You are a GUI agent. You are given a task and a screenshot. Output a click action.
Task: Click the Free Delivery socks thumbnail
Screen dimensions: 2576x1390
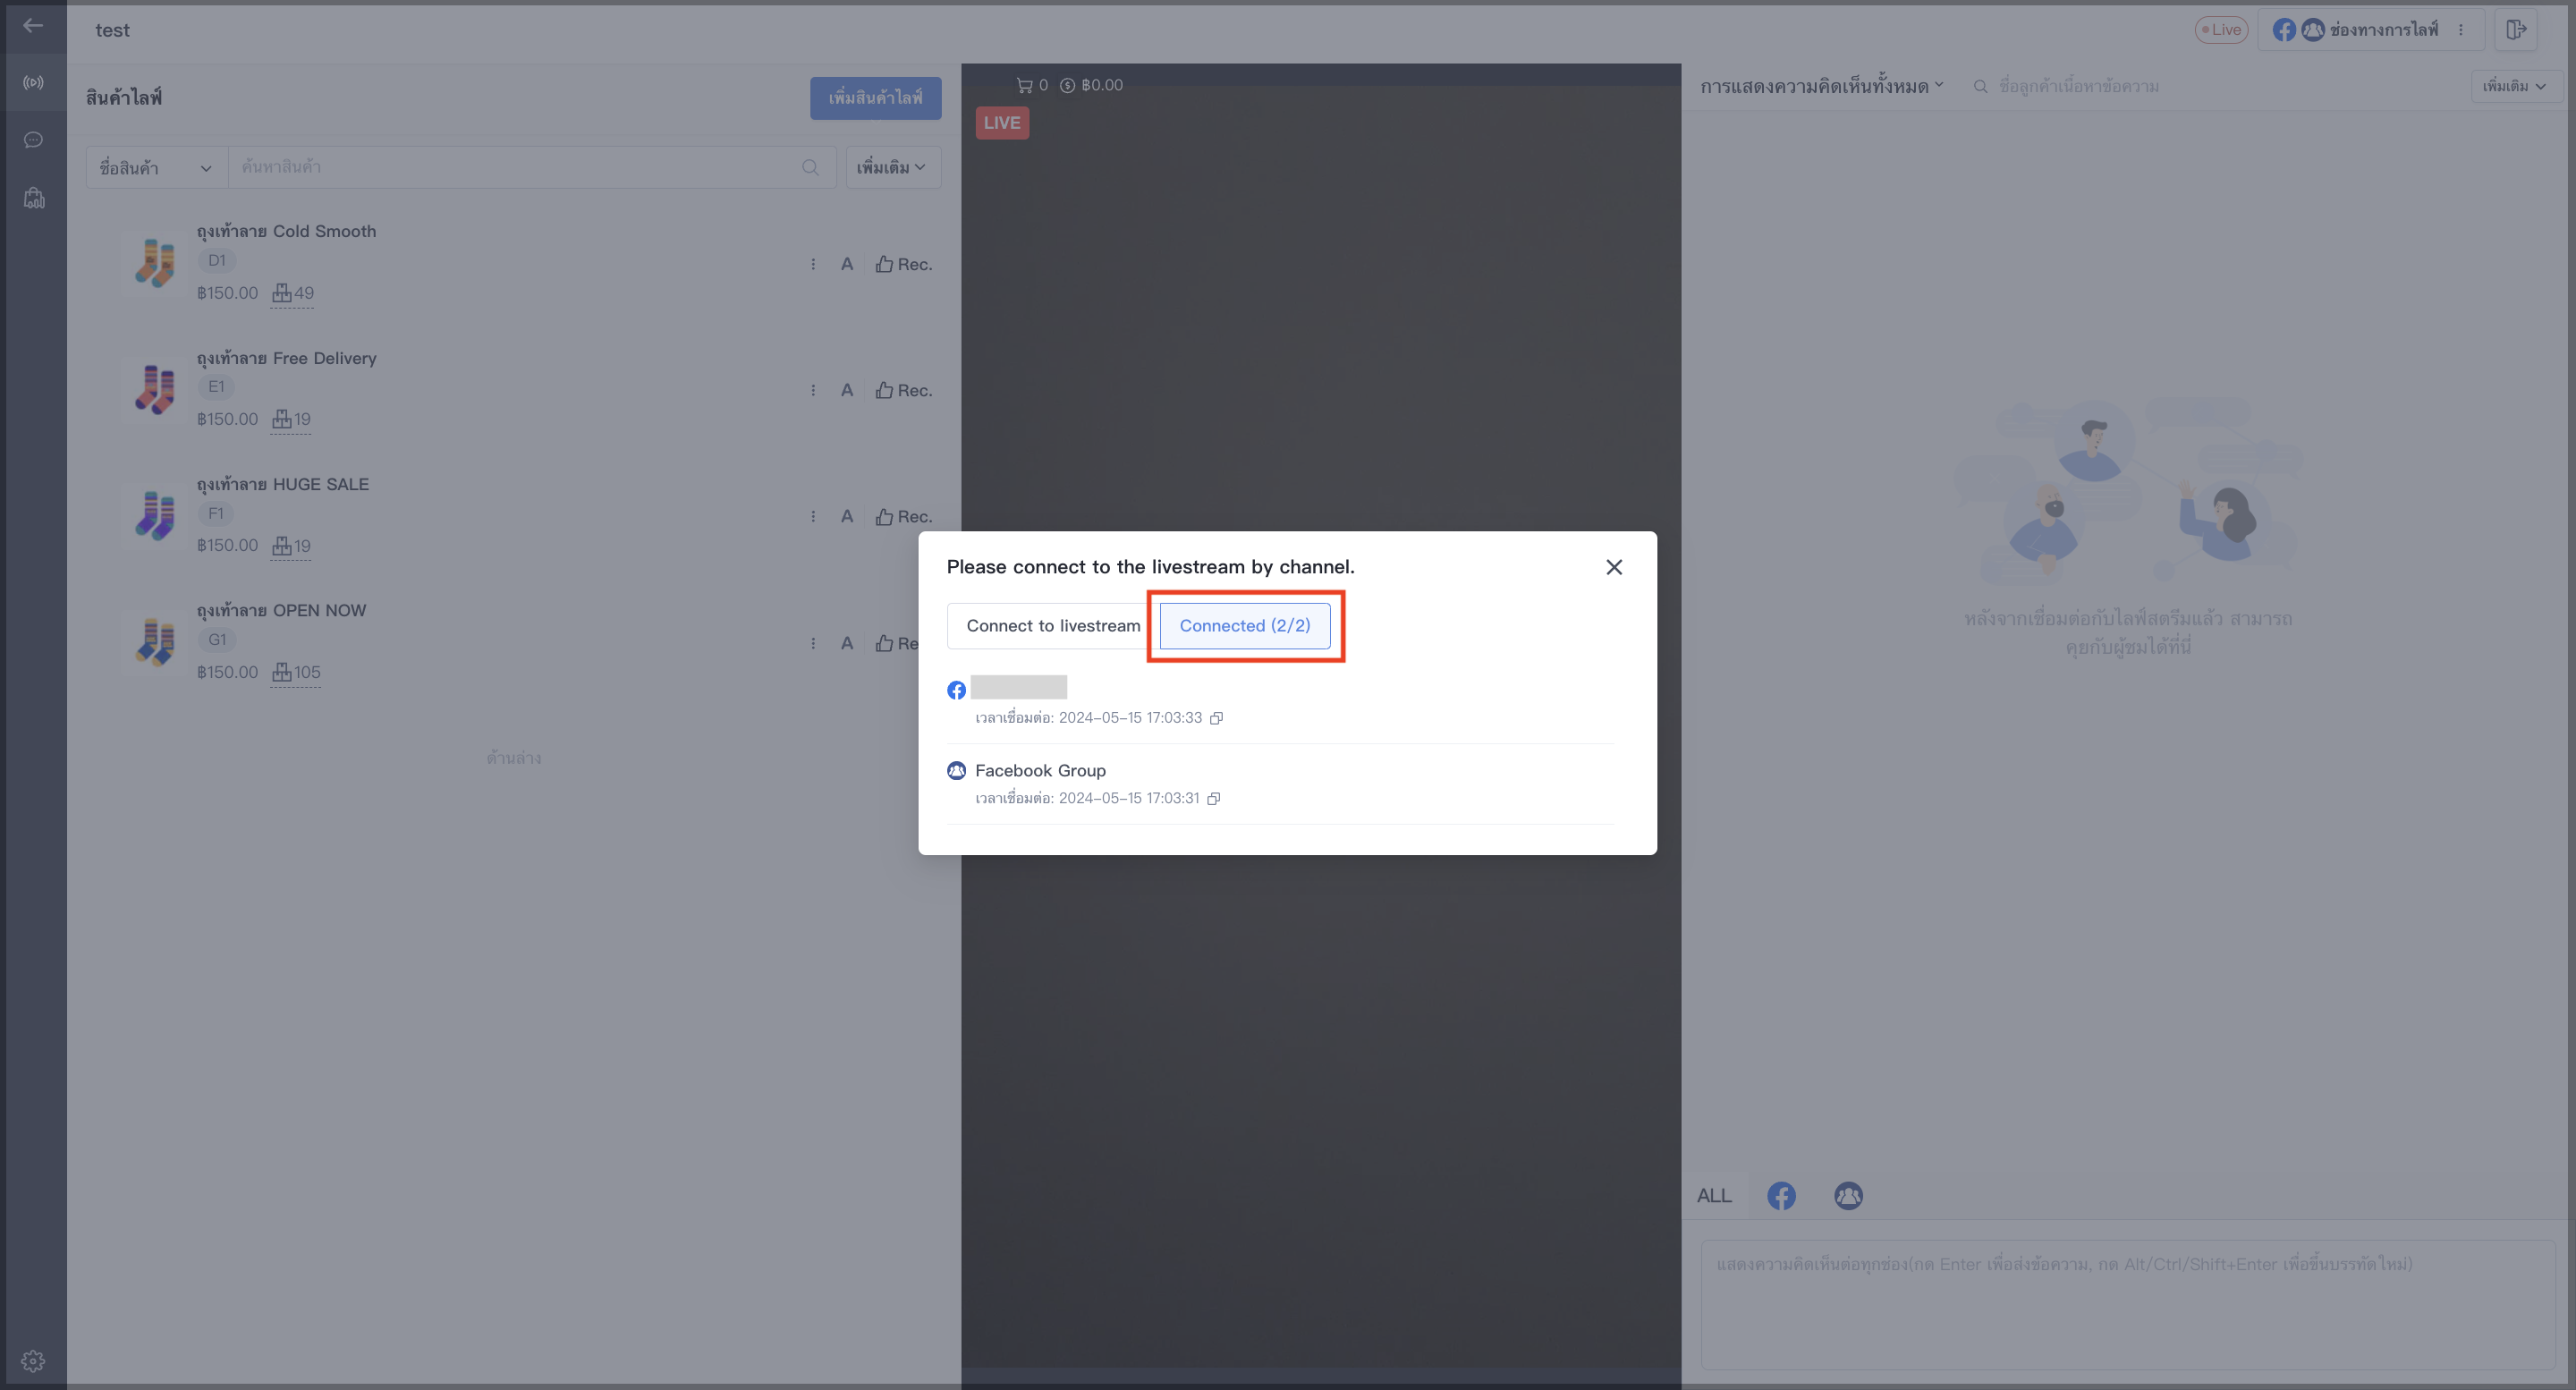tap(155, 389)
